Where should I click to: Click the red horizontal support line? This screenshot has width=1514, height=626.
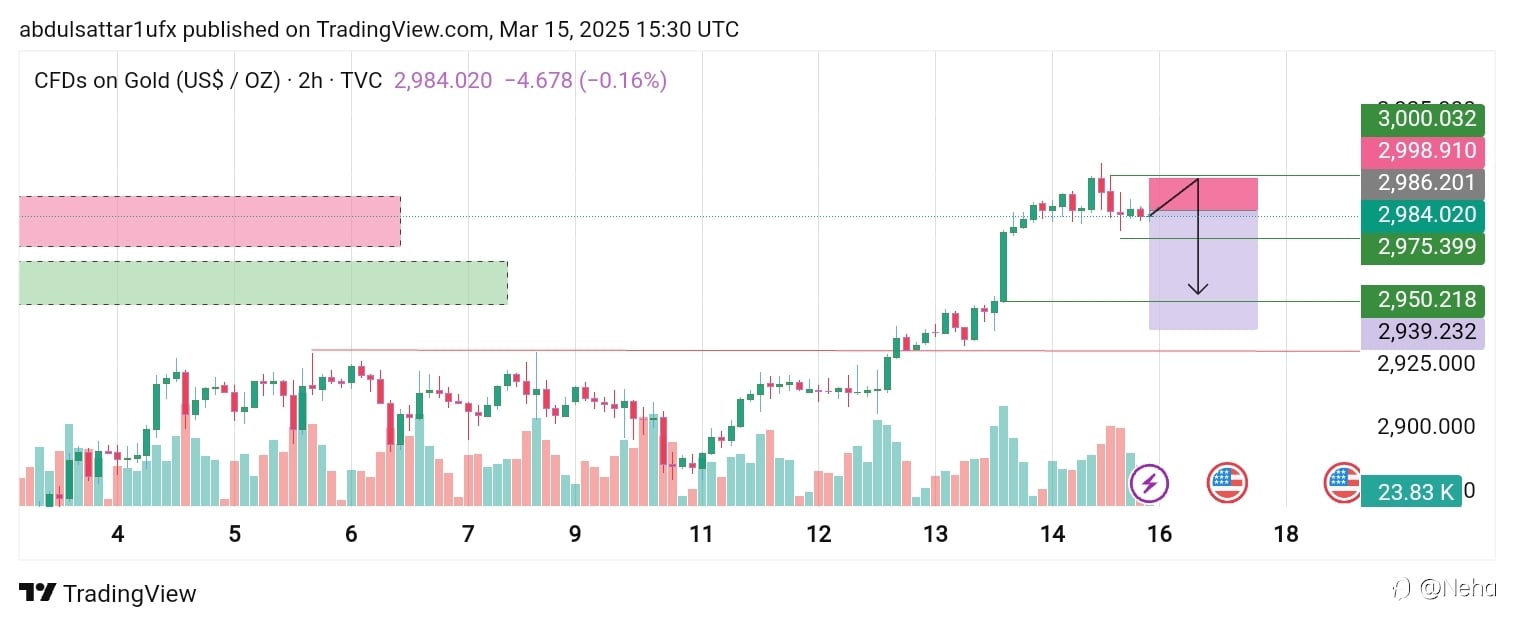tap(835, 351)
